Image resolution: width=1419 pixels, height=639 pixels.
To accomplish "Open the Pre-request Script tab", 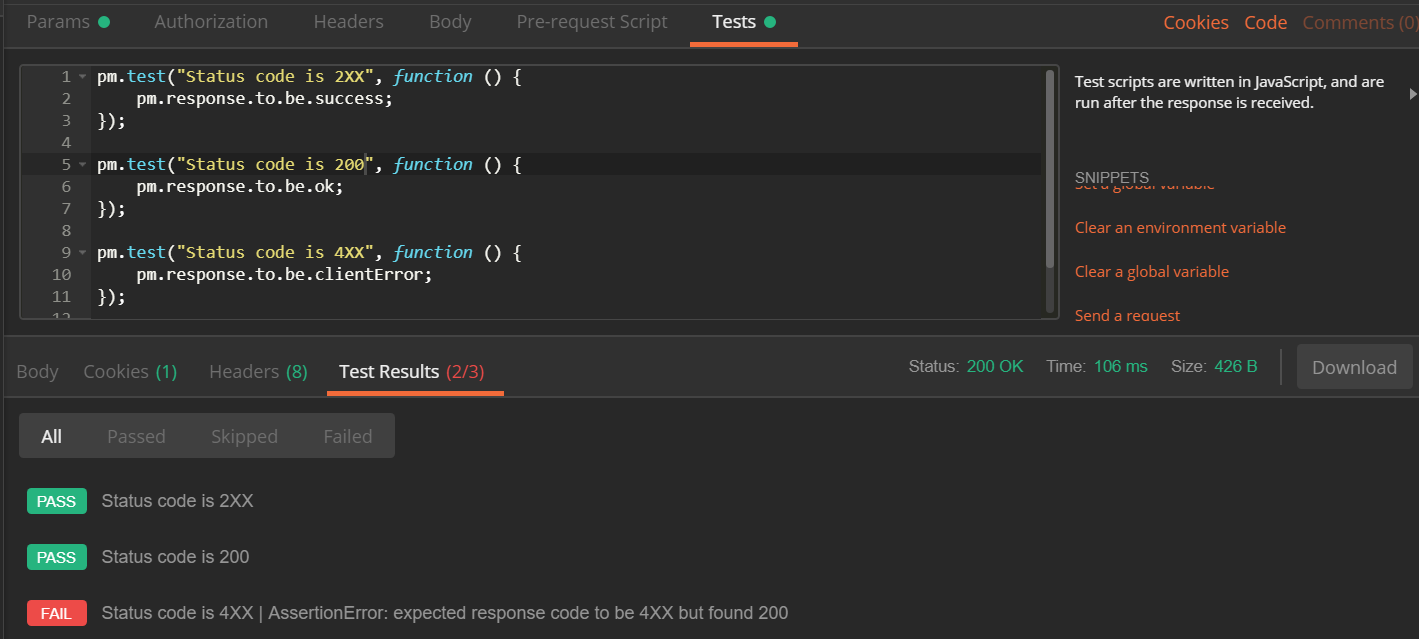I will click(592, 22).
